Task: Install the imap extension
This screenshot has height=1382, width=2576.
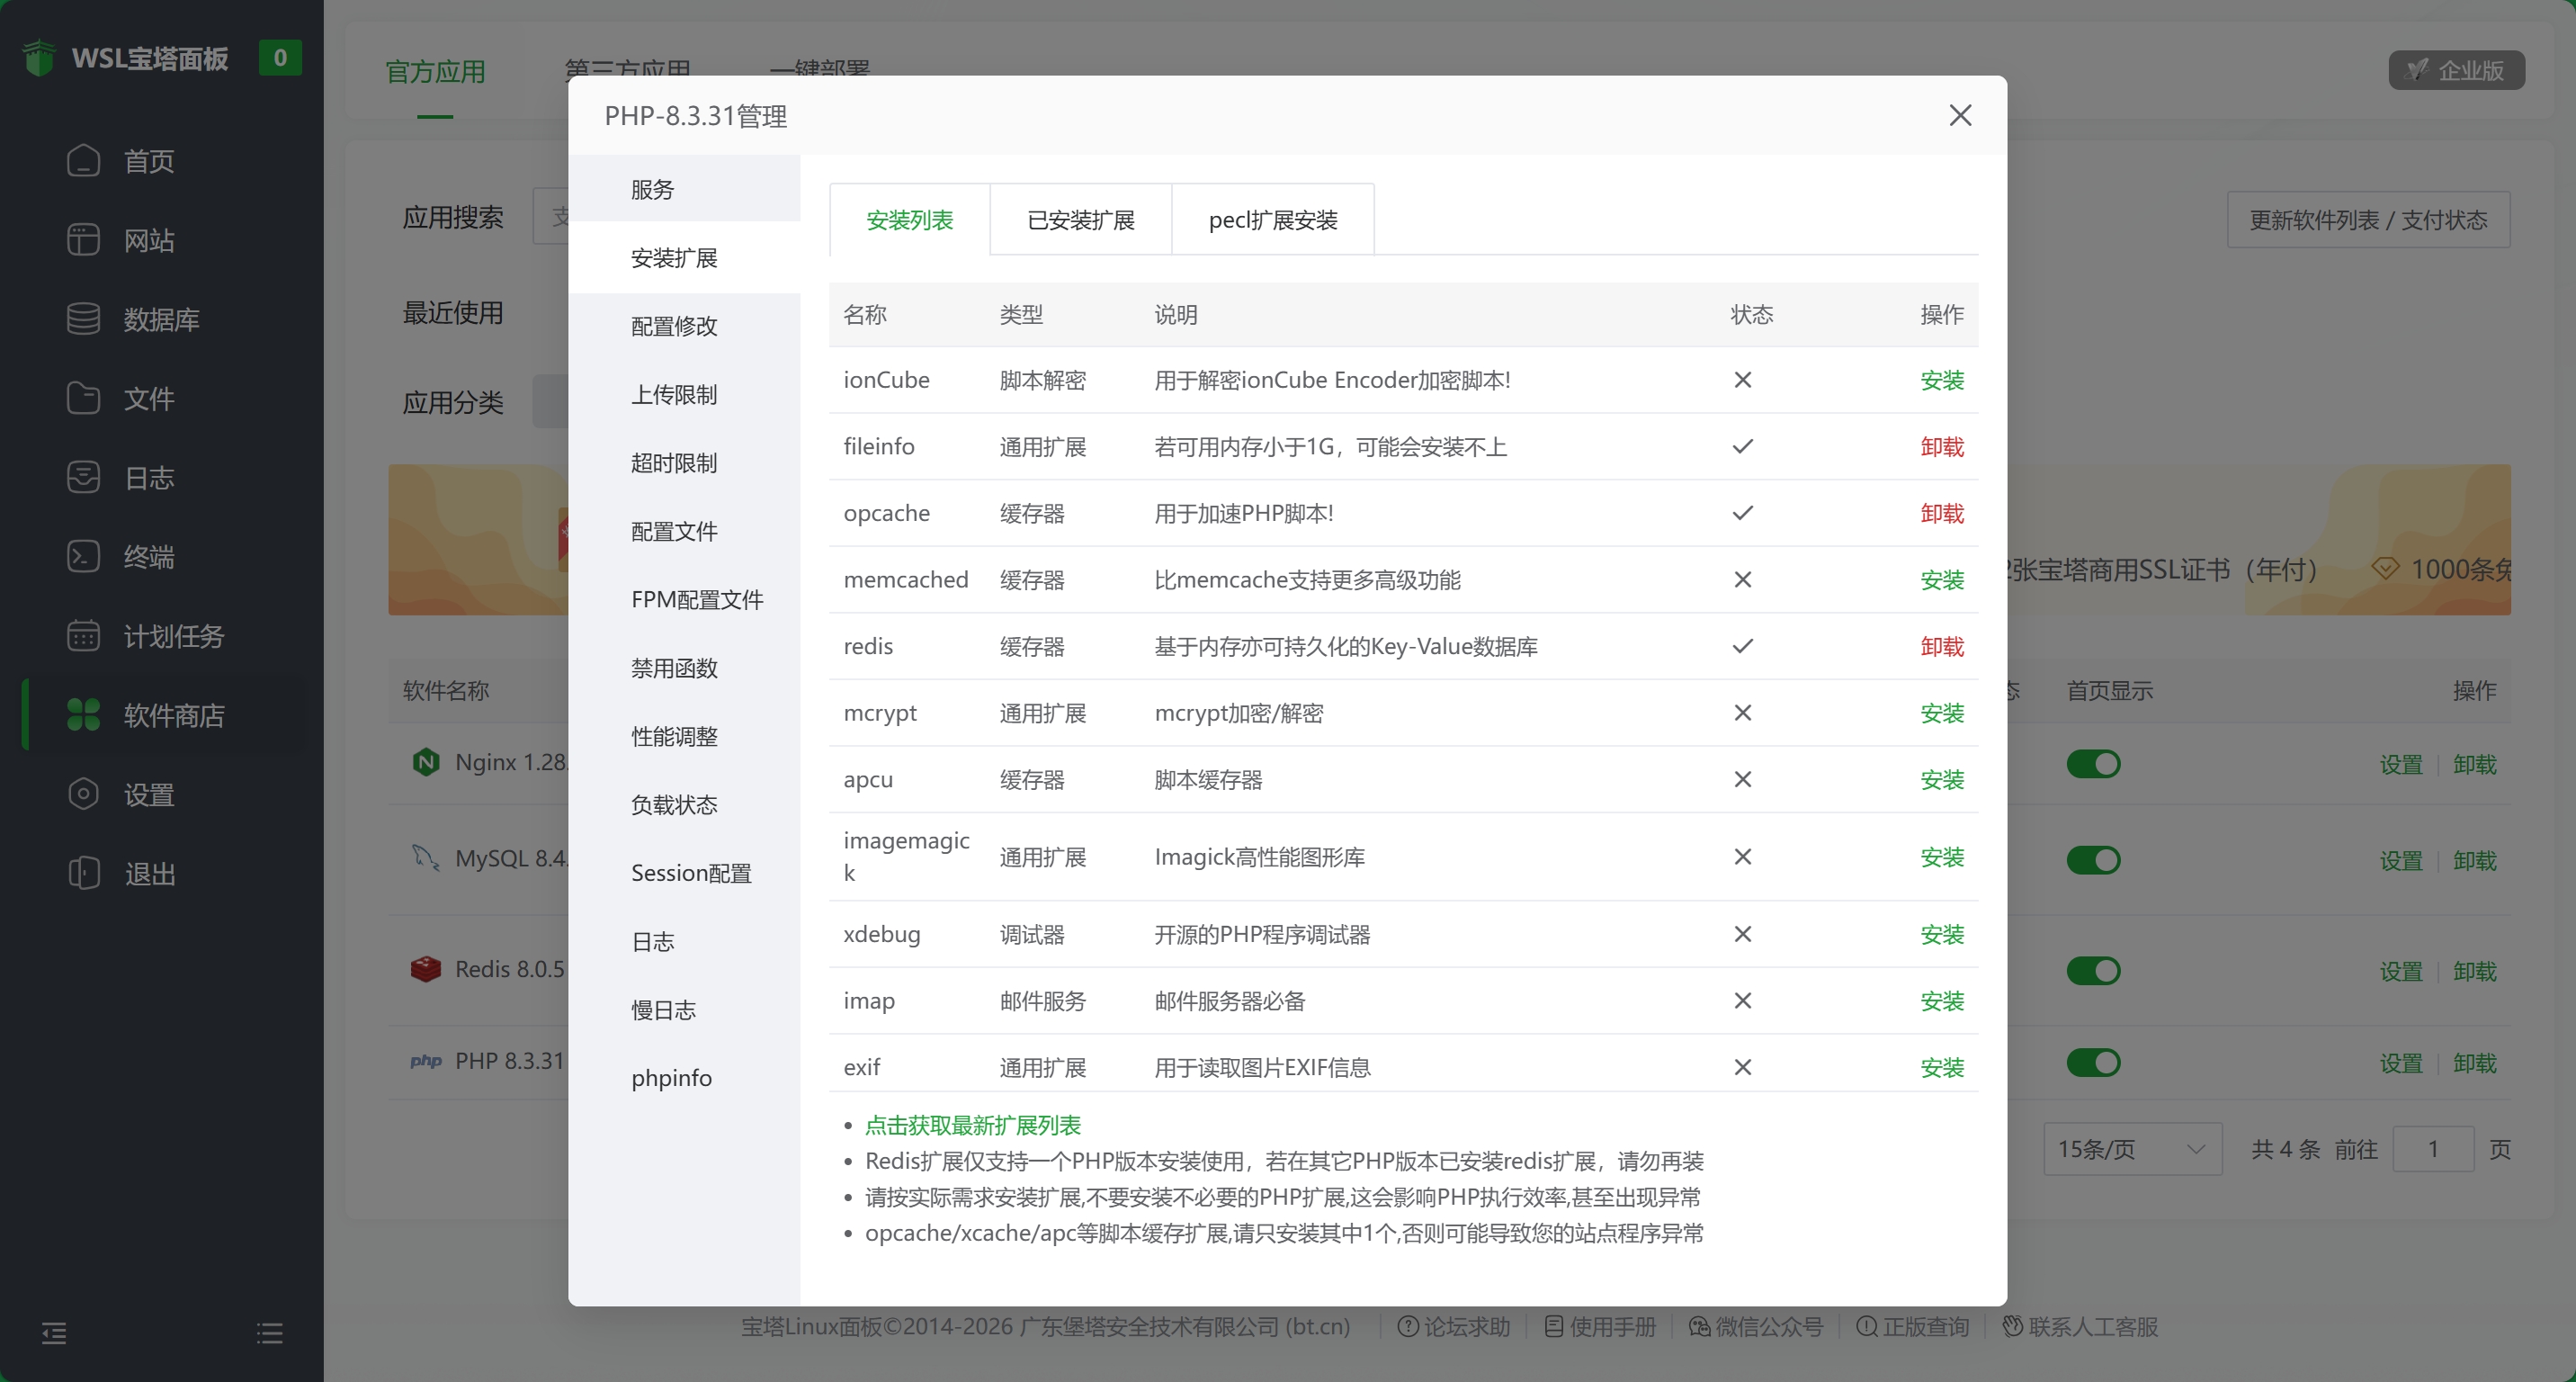Action: click(x=1942, y=1001)
